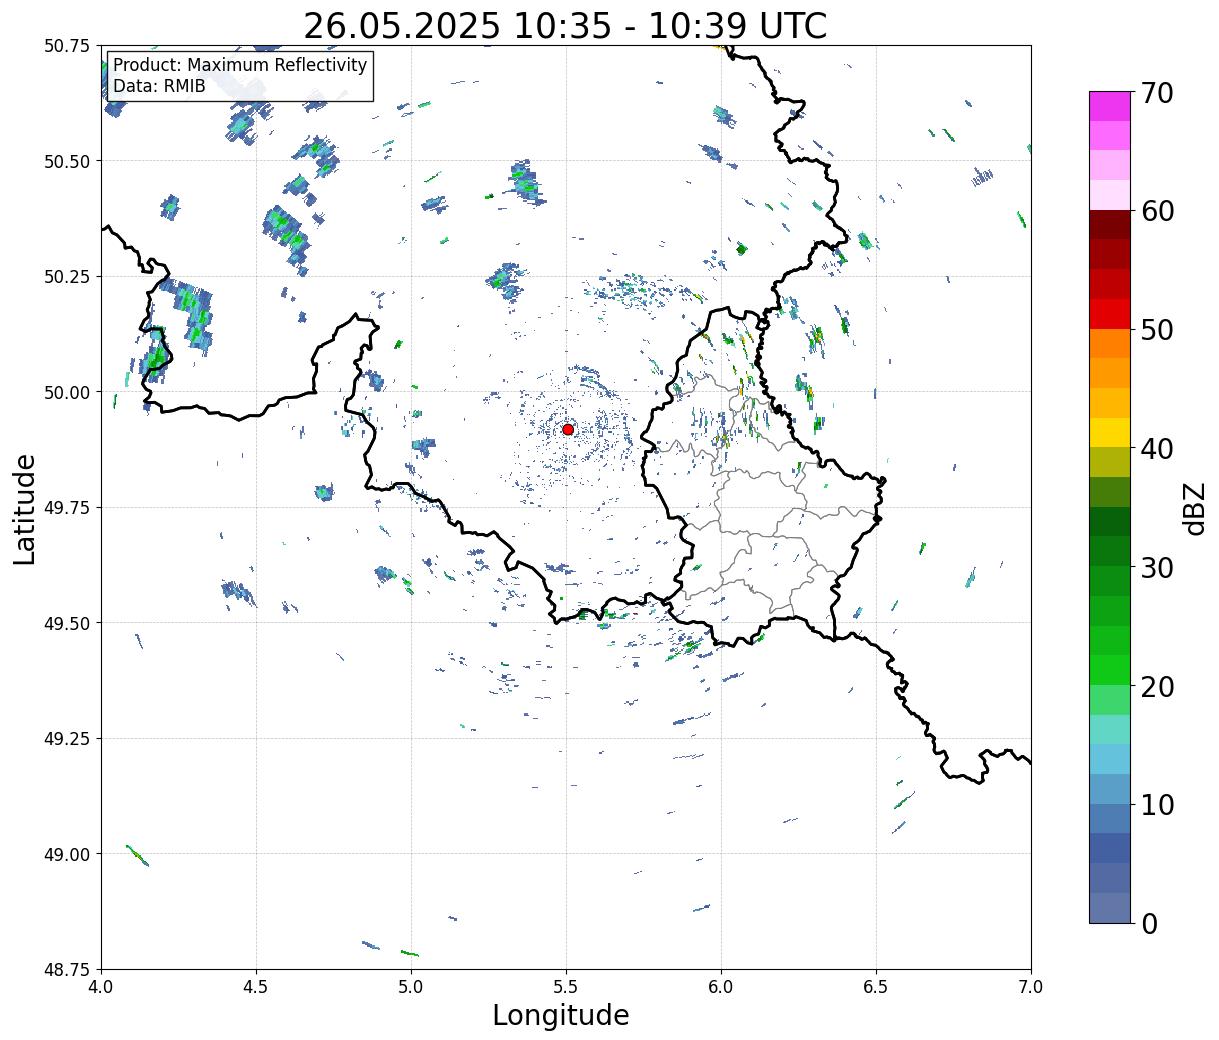This screenshot has height=1040, width=1219.
Task: Click the latitude tick label 48.75
Action: [67, 969]
